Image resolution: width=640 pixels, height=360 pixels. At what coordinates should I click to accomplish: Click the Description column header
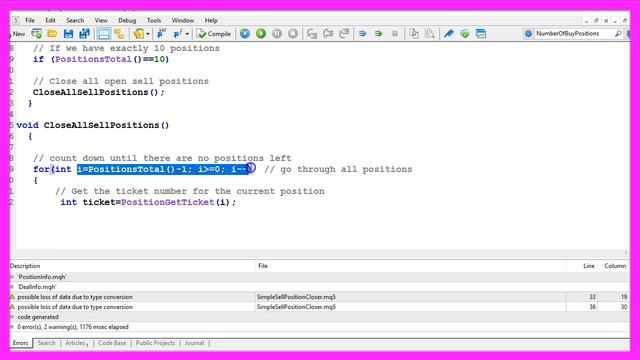click(132, 266)
